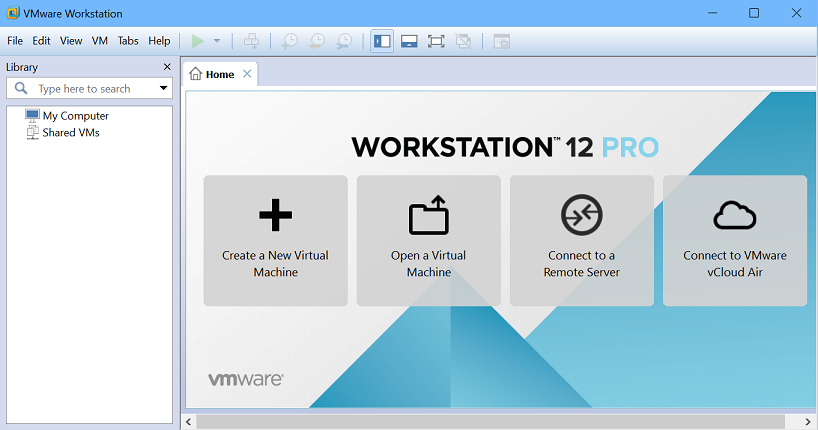Click the Send Ctrl+Alt+Del toolbar icon
Image resolution: width=818 pixels, height=430 pixels.
click(251, 41)
